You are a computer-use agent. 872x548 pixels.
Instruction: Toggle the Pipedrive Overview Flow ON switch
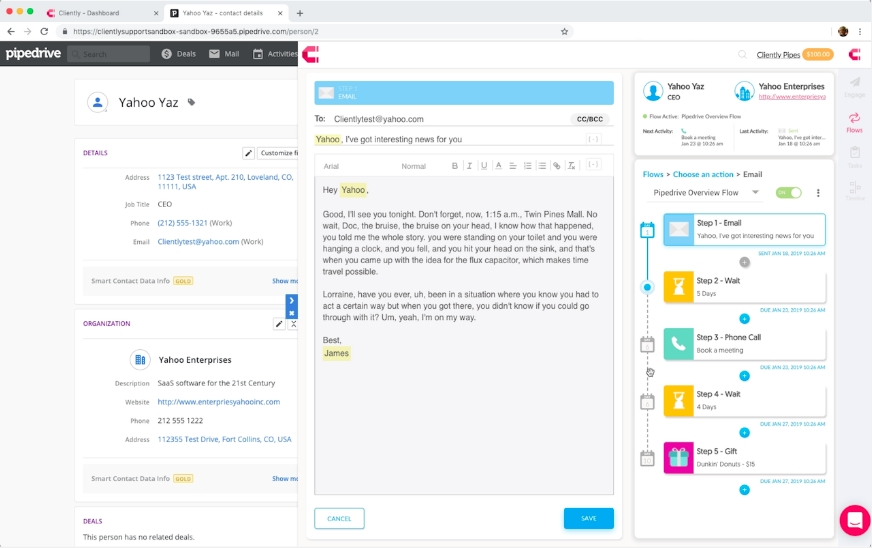(x=788, y=193)
